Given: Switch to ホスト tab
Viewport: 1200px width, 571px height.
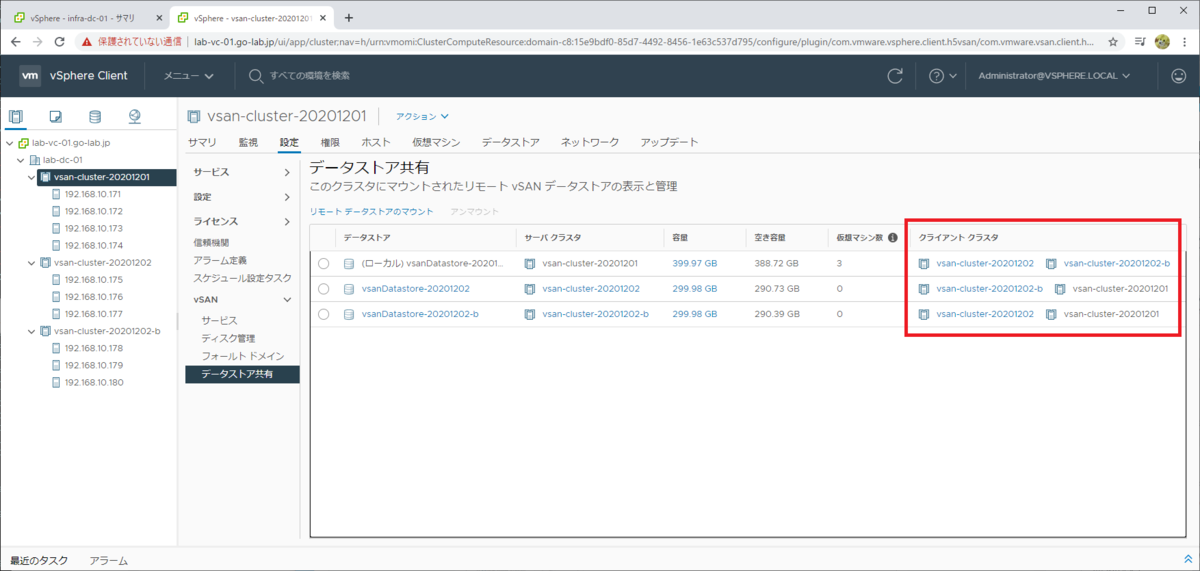Looking at the screenshot, I should [376, 143].
